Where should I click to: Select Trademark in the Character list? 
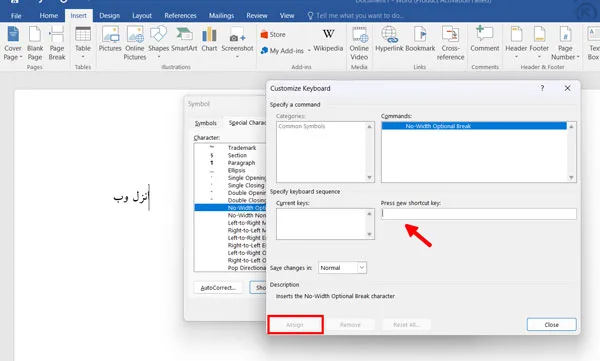click(230, 148)
